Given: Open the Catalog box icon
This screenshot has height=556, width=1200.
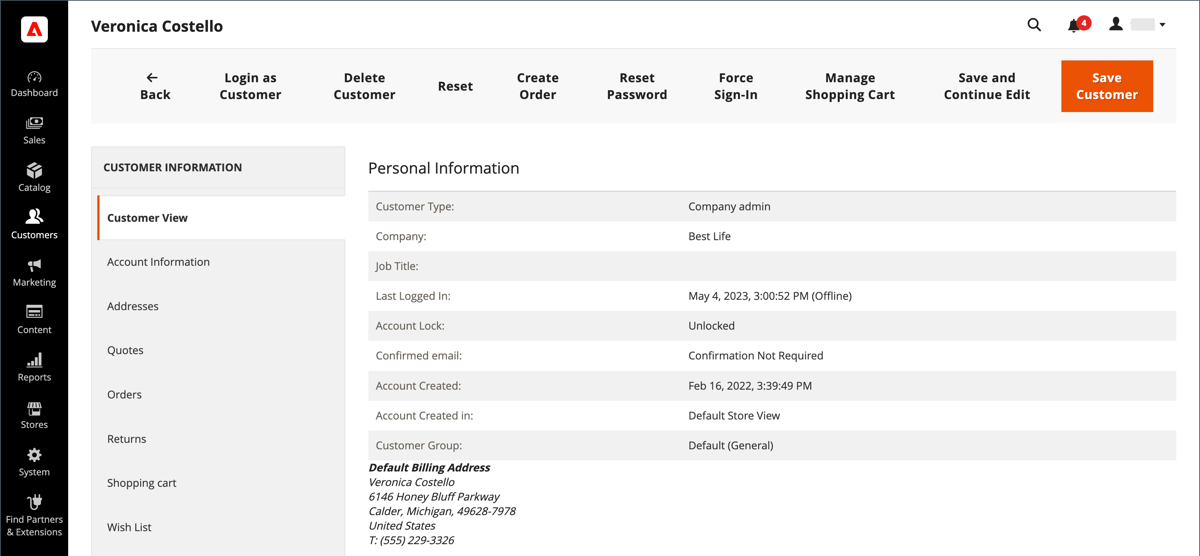Looking at the screenshot, I should coord(34,171).
